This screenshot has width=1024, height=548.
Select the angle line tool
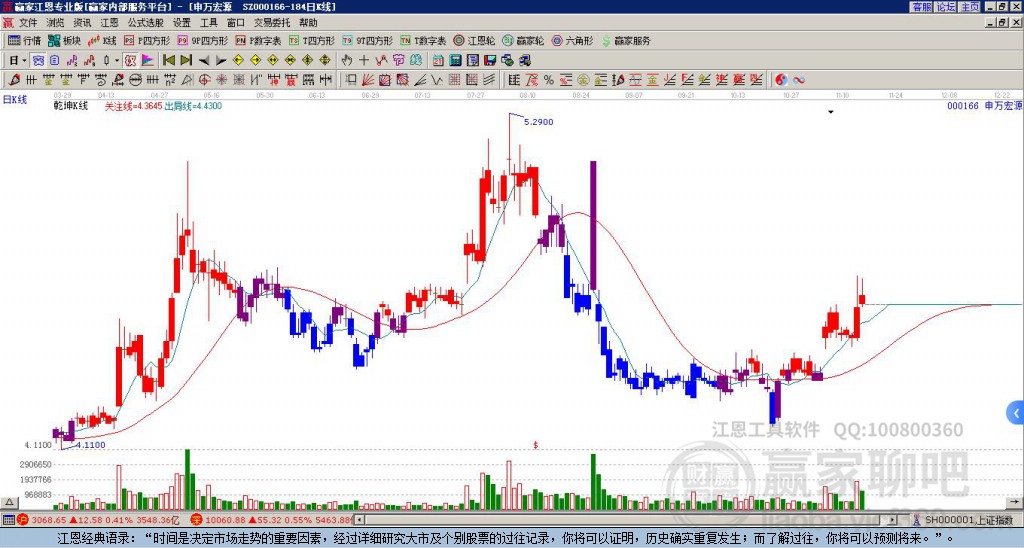[x=419, y=80]
